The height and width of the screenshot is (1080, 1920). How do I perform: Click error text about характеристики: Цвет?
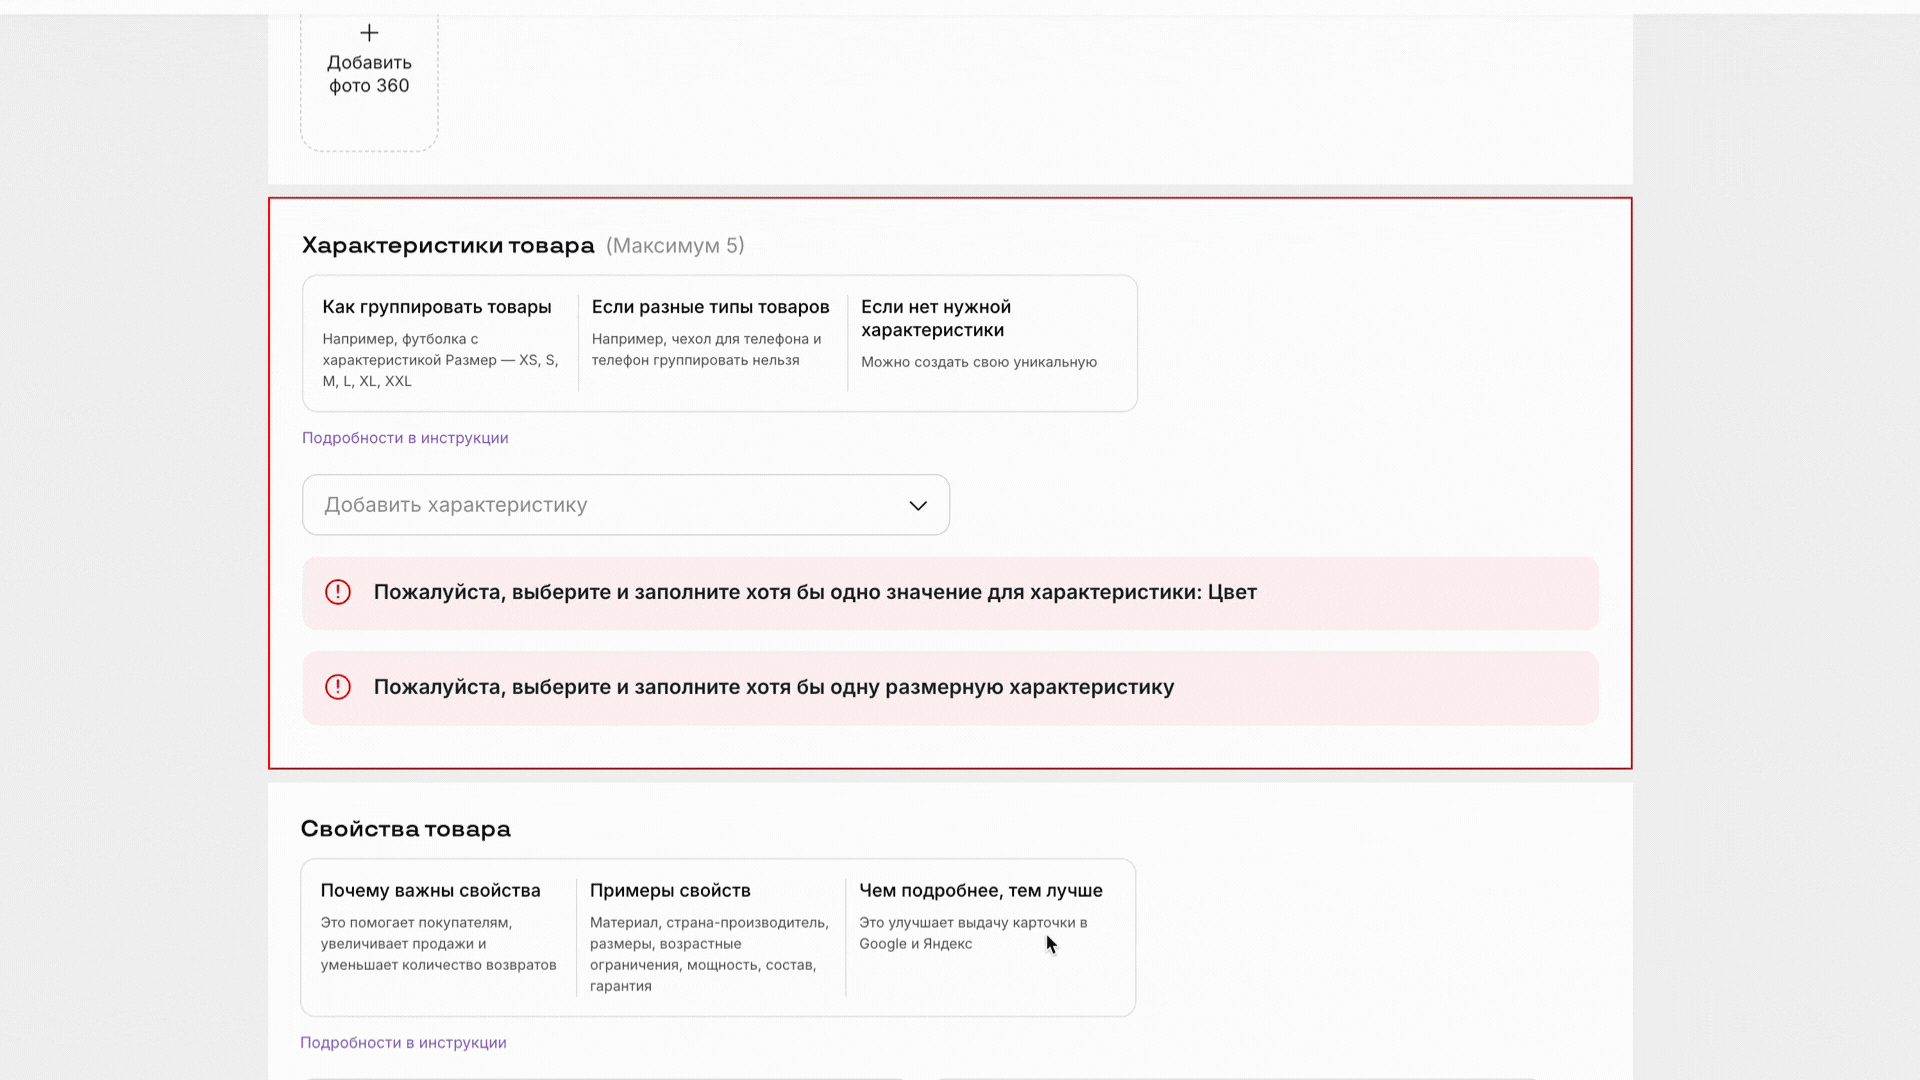pos(815,592)
